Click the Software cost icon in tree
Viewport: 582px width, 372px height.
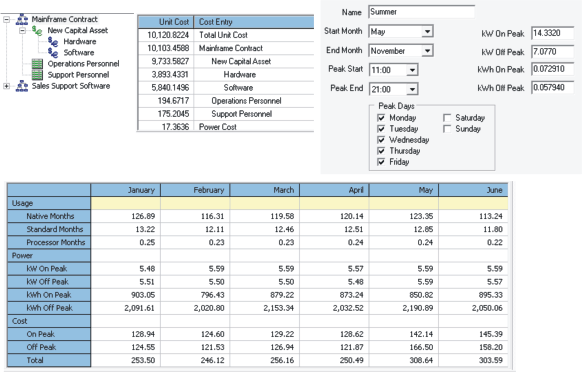tap(53, 53)
